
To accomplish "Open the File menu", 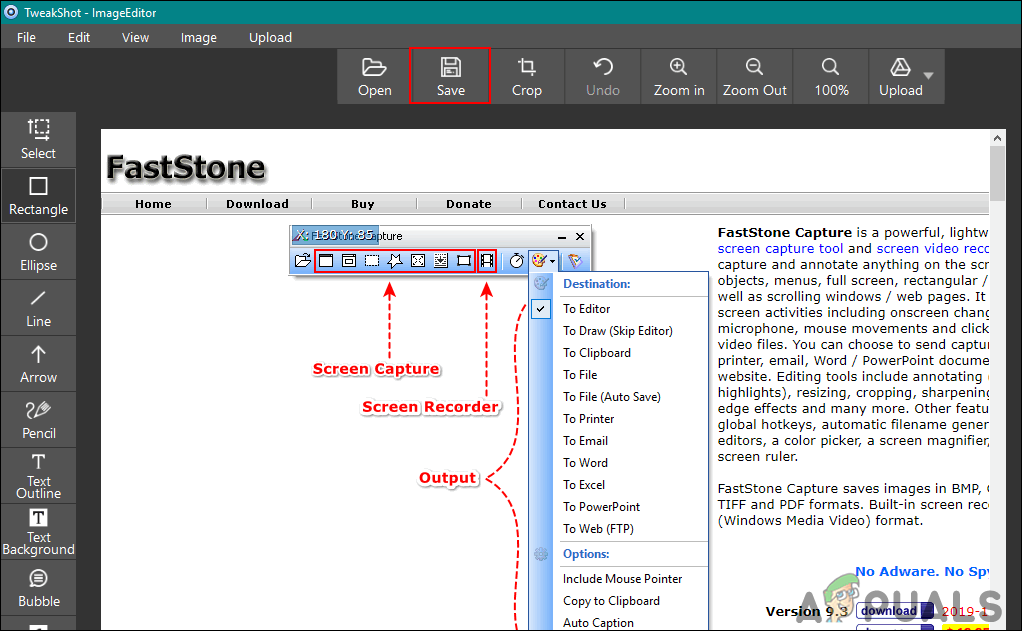I will coord(26,38).
